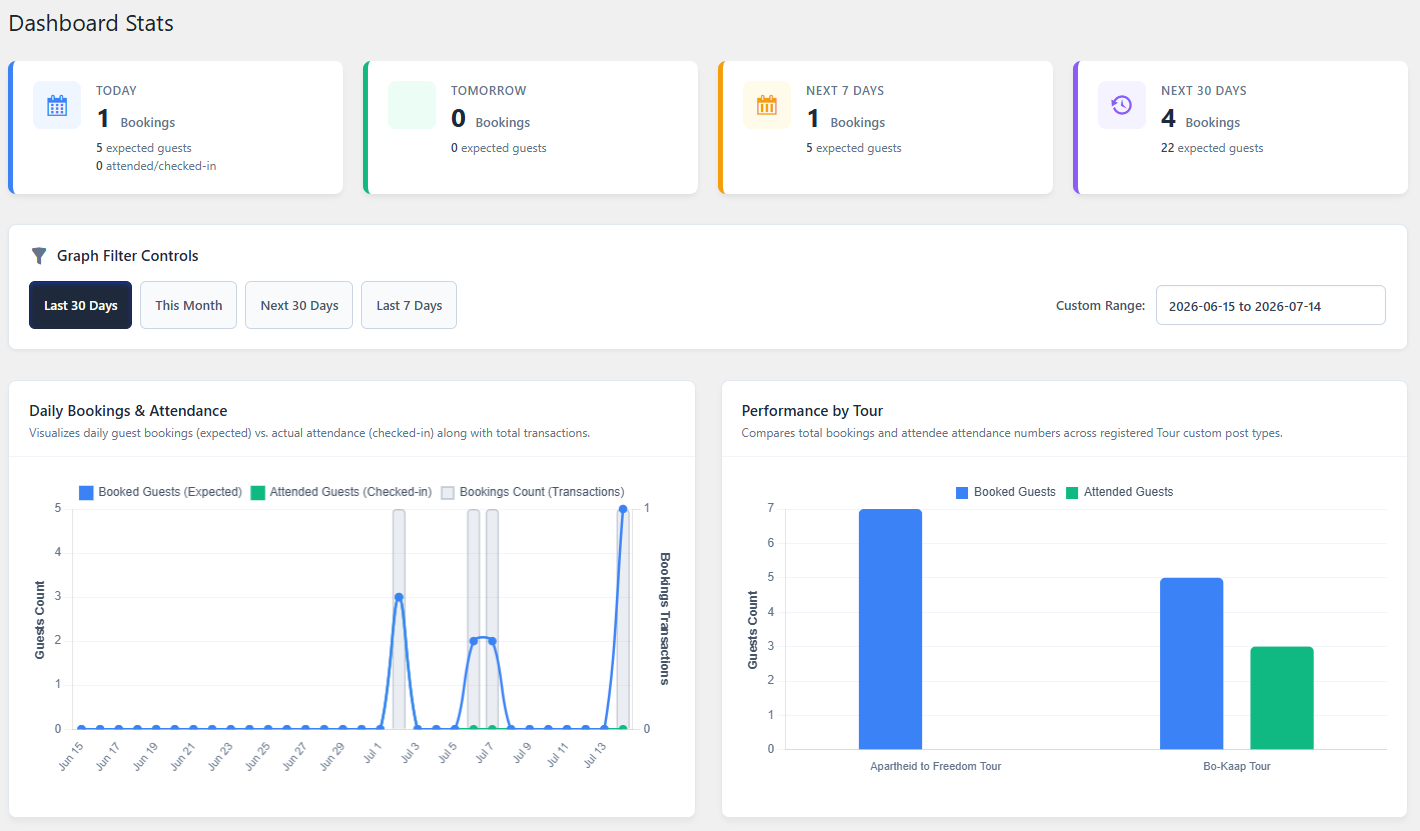Toggle Attended Guests (Checked-in) legend item

pos(341,492)
